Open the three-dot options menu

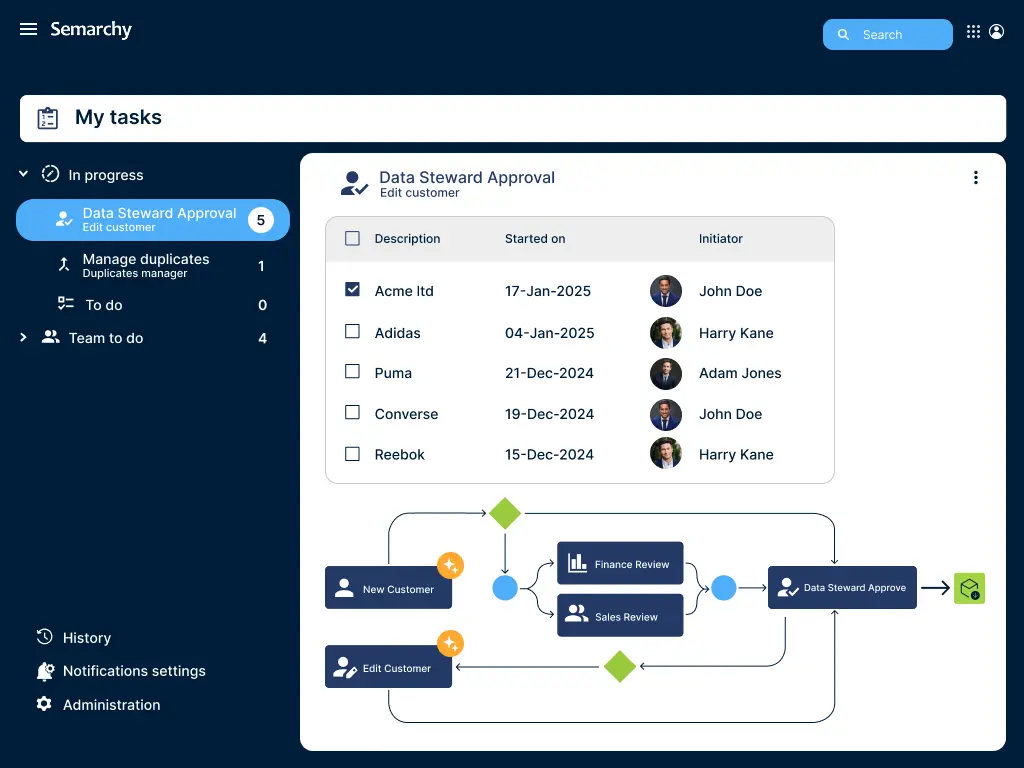pos(976,178)
